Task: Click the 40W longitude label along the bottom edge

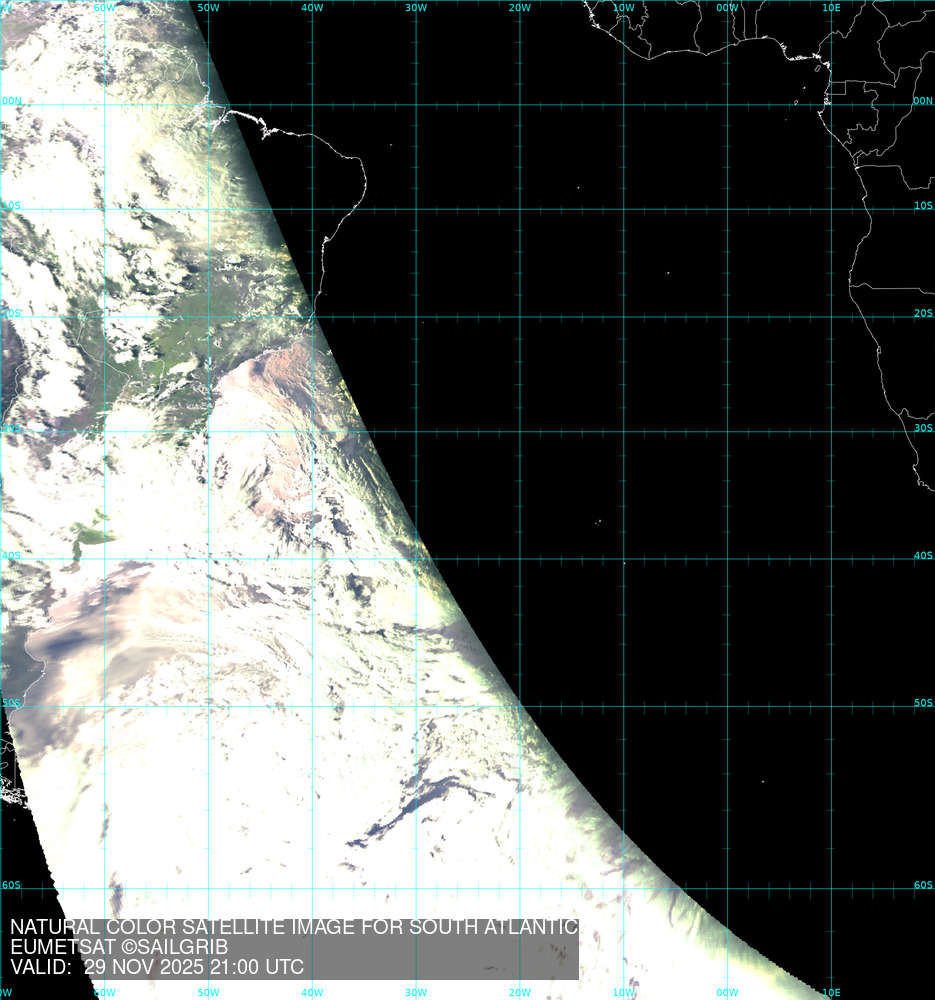Action: click(312, 992)
